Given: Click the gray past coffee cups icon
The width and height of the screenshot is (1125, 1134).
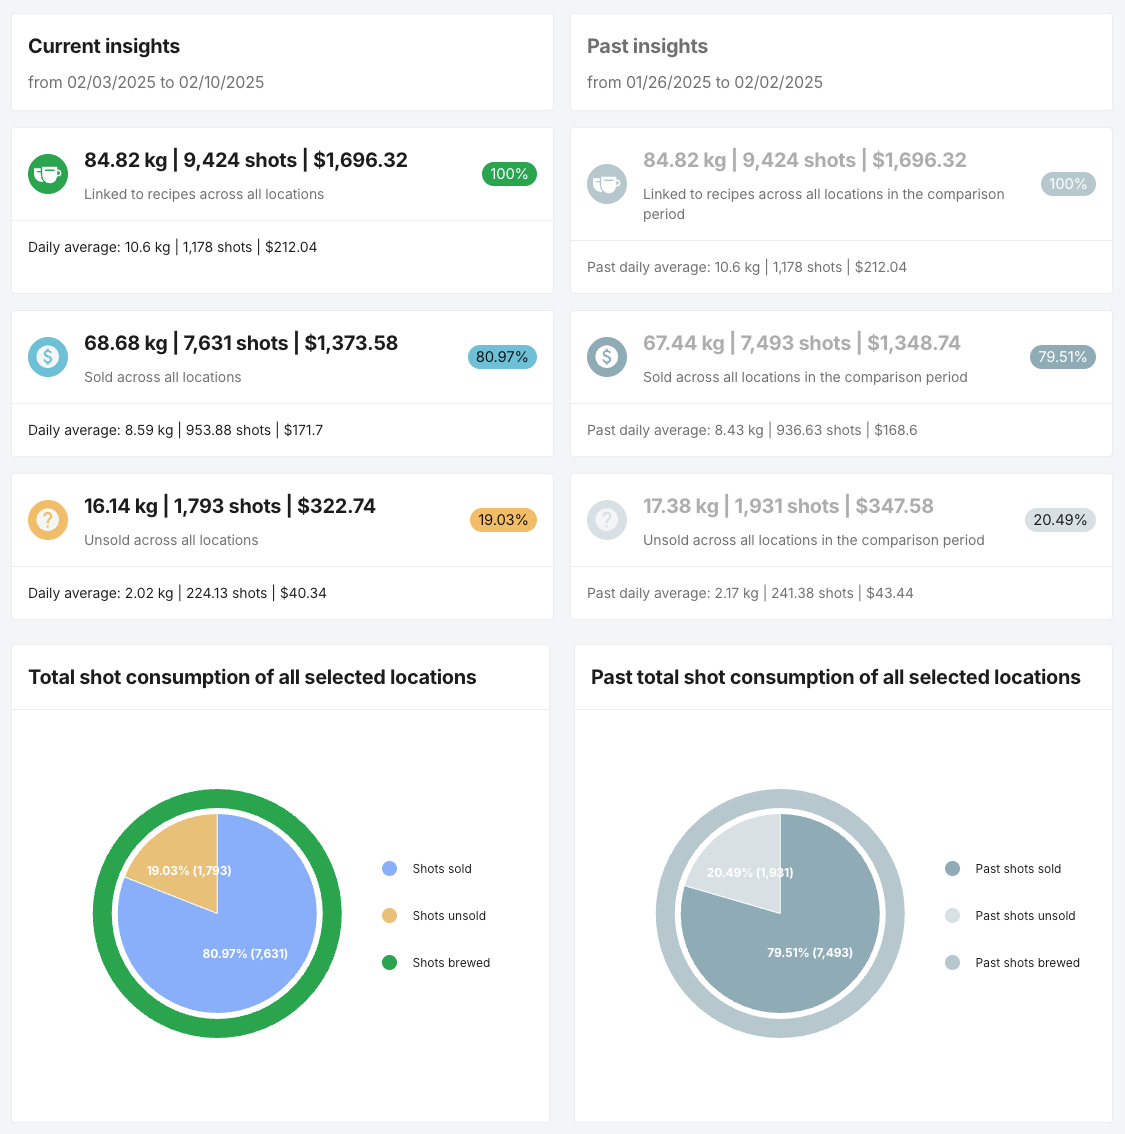Looking at the screenshot, I should click(x=607, y=184).
